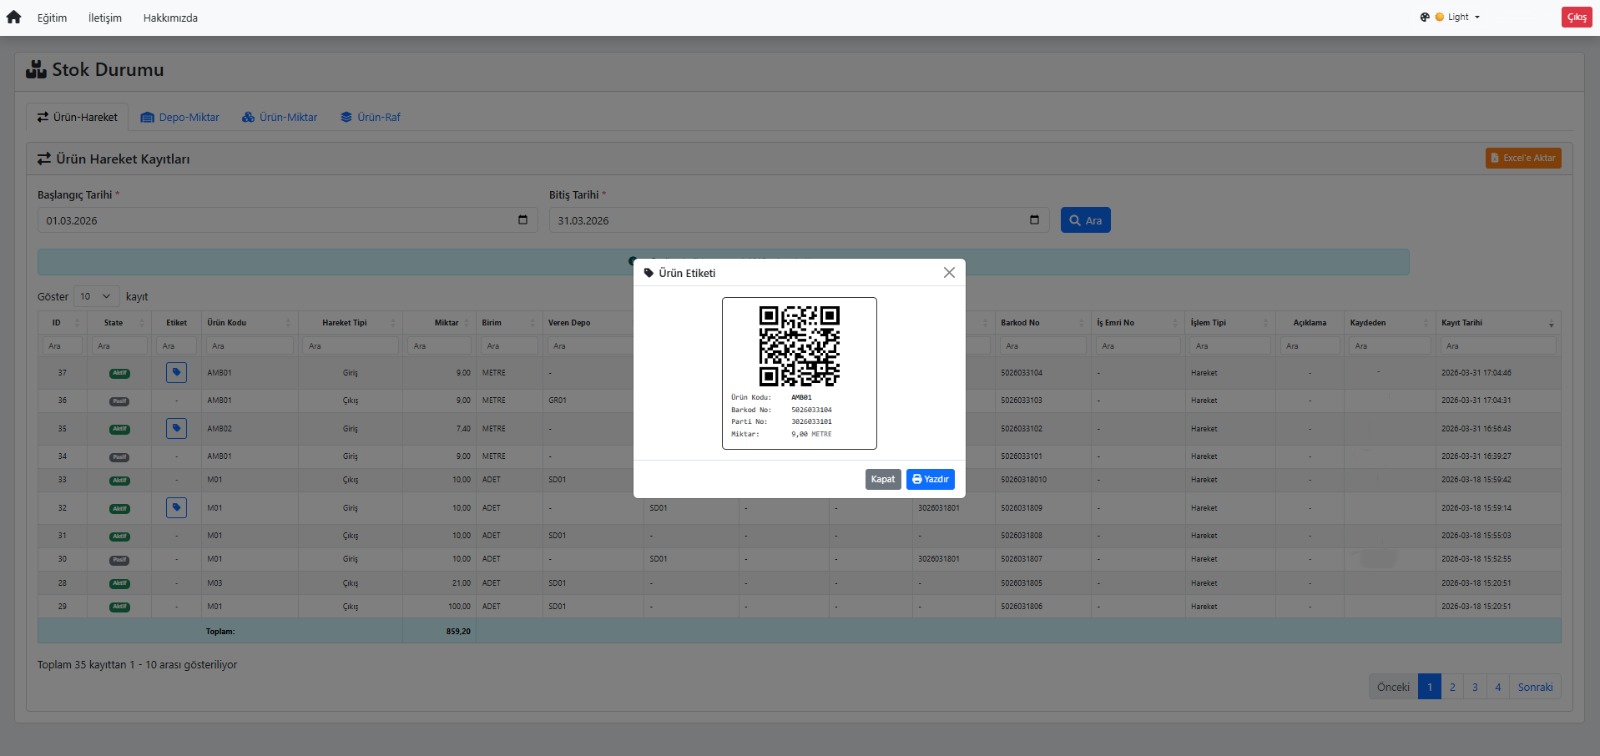Click the QR code on the product label
Screen dimensions: 1600x756
(799, 346)
